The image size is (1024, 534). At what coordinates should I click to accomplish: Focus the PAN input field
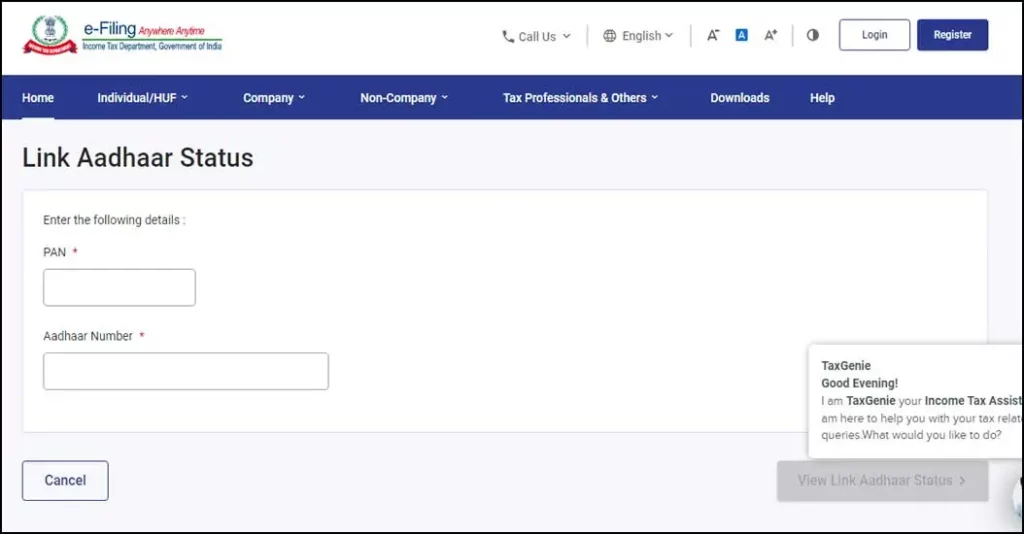coord(120,287)
